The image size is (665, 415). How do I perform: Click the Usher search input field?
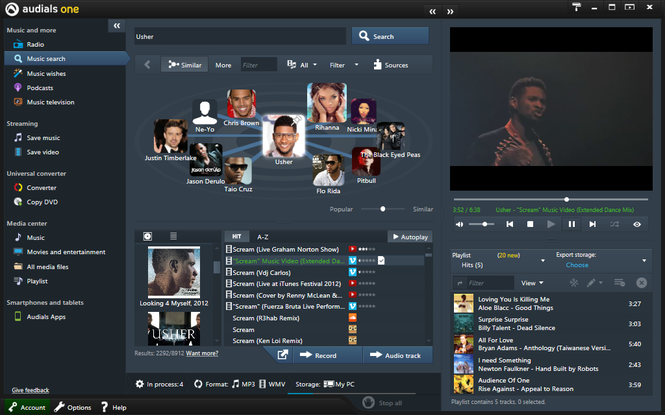pos(240,36)
